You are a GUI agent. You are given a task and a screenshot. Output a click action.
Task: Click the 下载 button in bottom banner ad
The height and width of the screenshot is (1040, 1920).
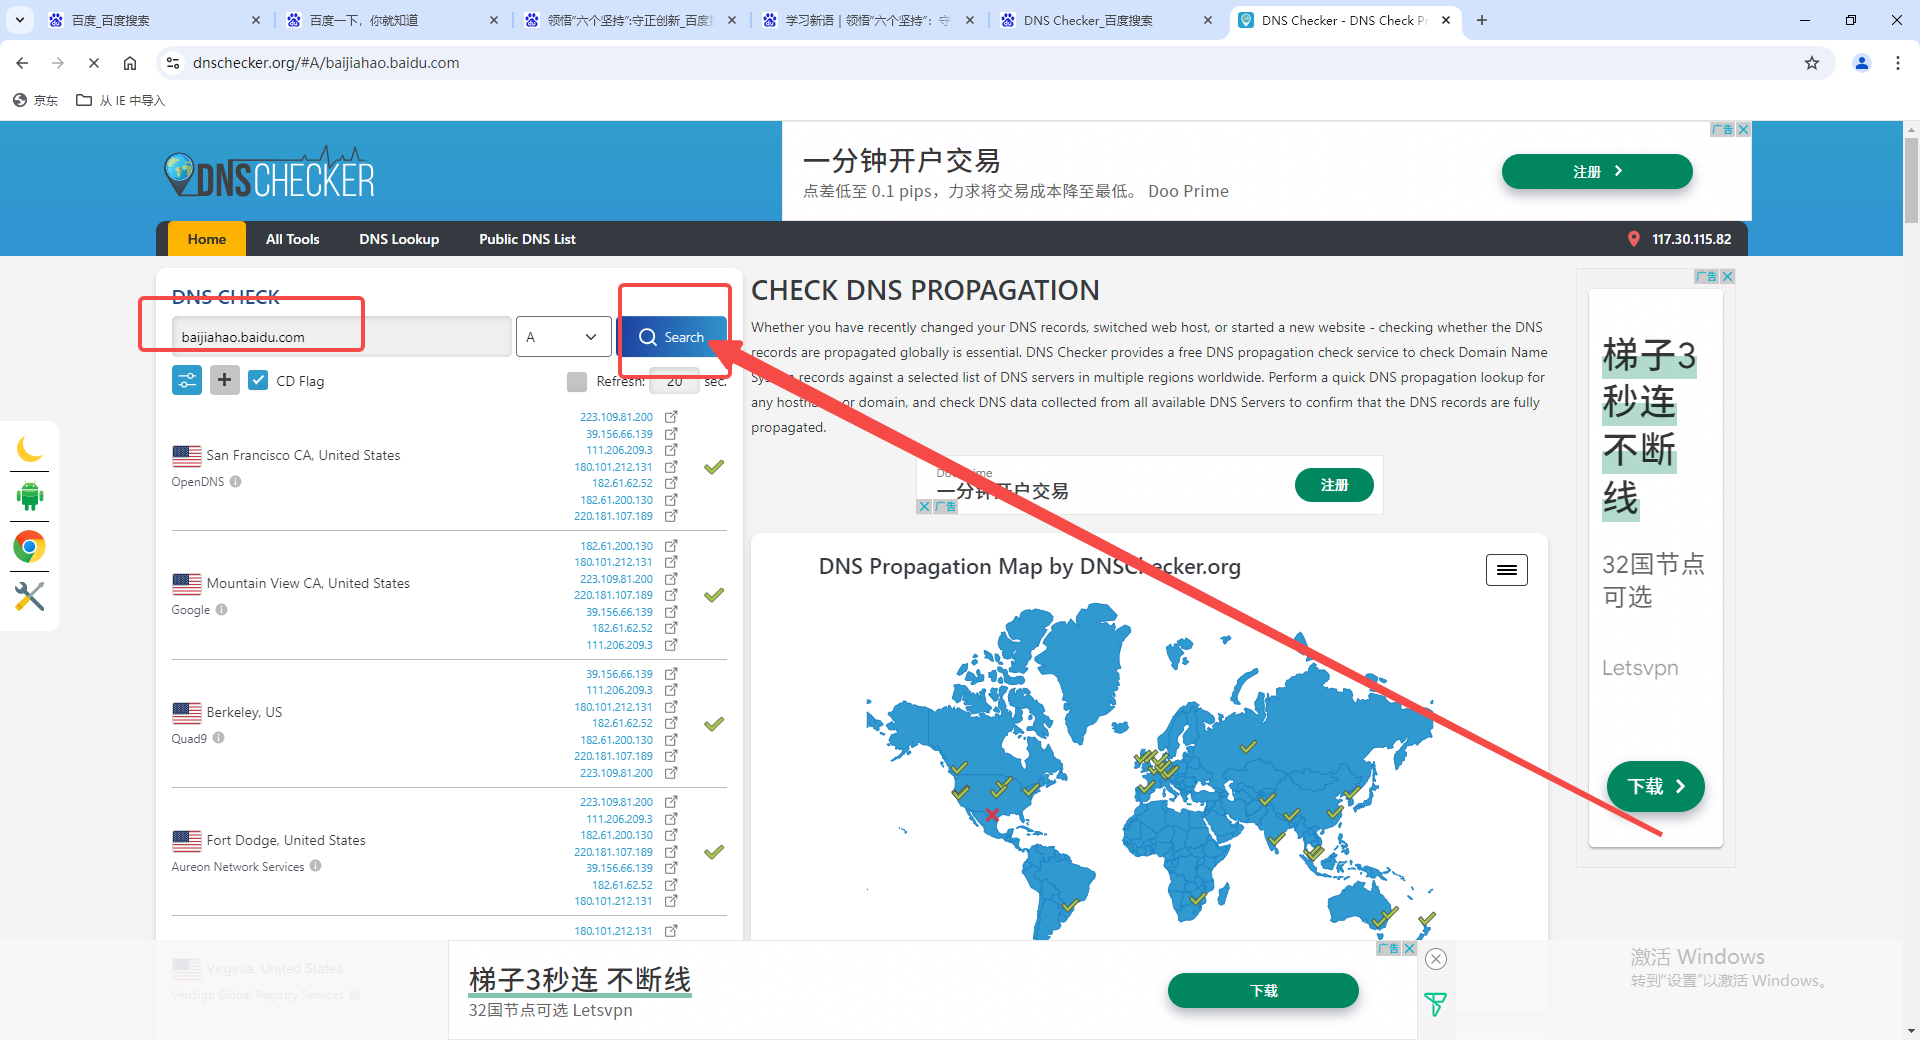(1263, 990)
